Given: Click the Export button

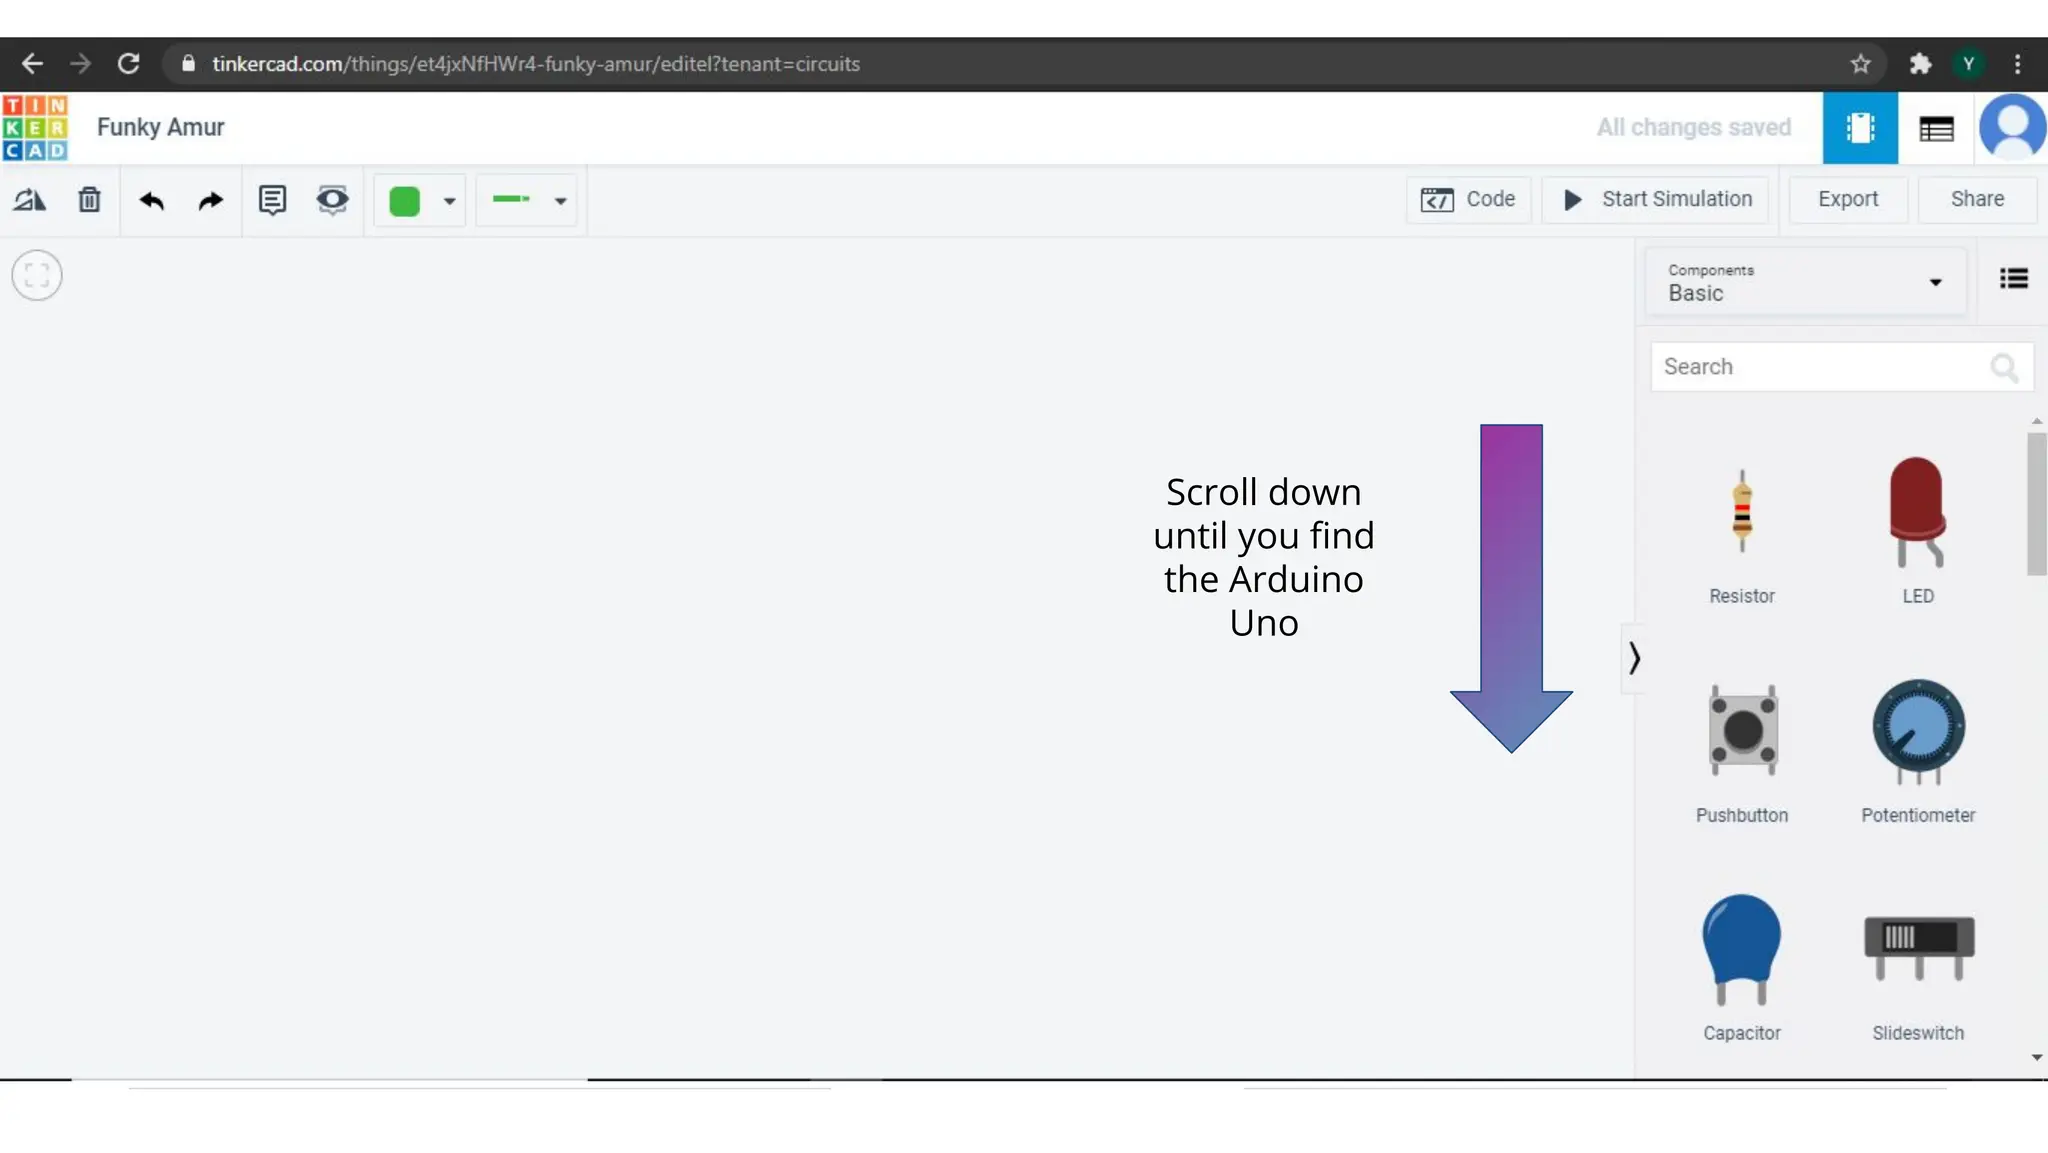Looking at the screenshot, I should (x=1847, y=199).
